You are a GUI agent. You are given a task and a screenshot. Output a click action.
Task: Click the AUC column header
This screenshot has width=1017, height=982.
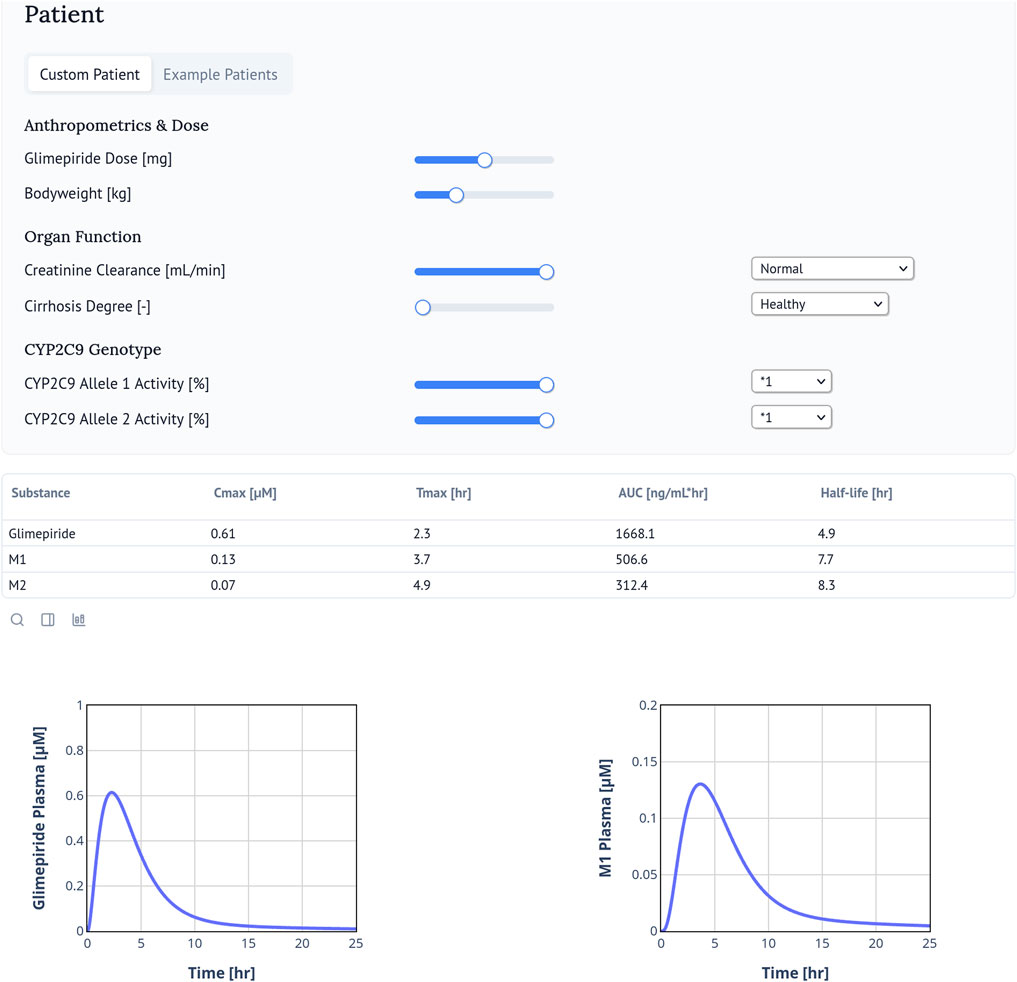click(x=663, y=493)
